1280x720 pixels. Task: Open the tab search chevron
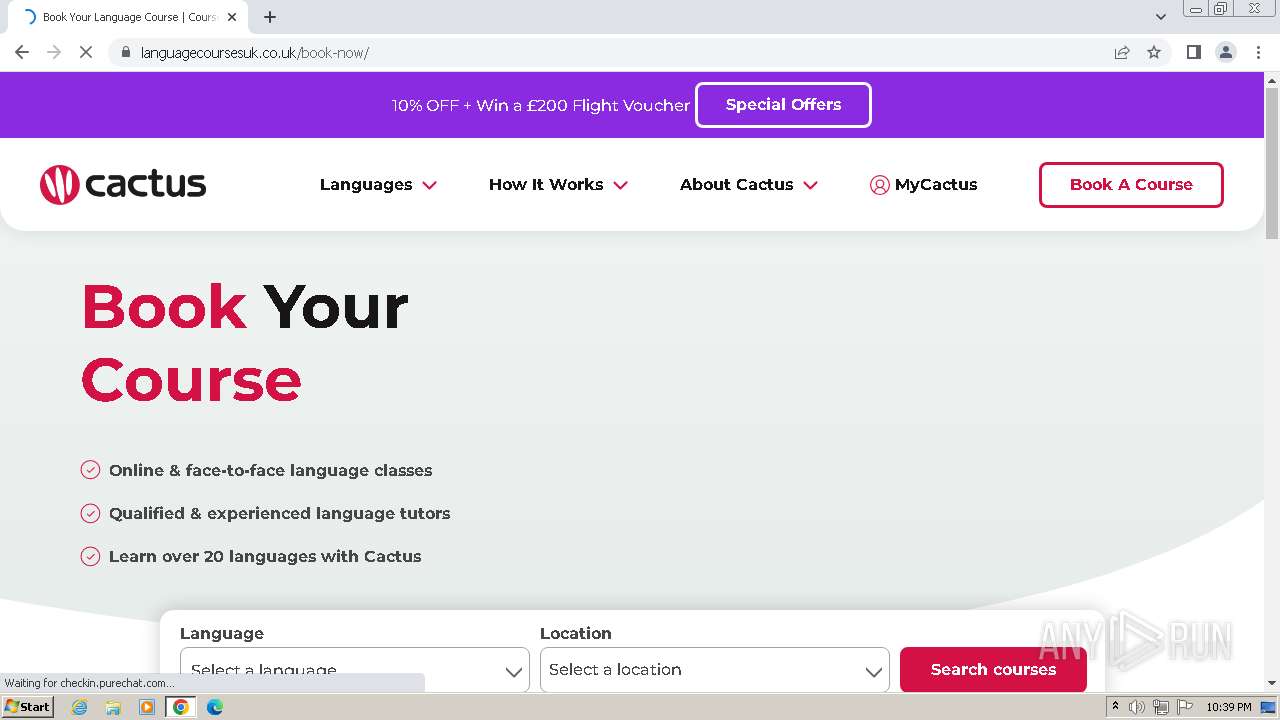1160,17
